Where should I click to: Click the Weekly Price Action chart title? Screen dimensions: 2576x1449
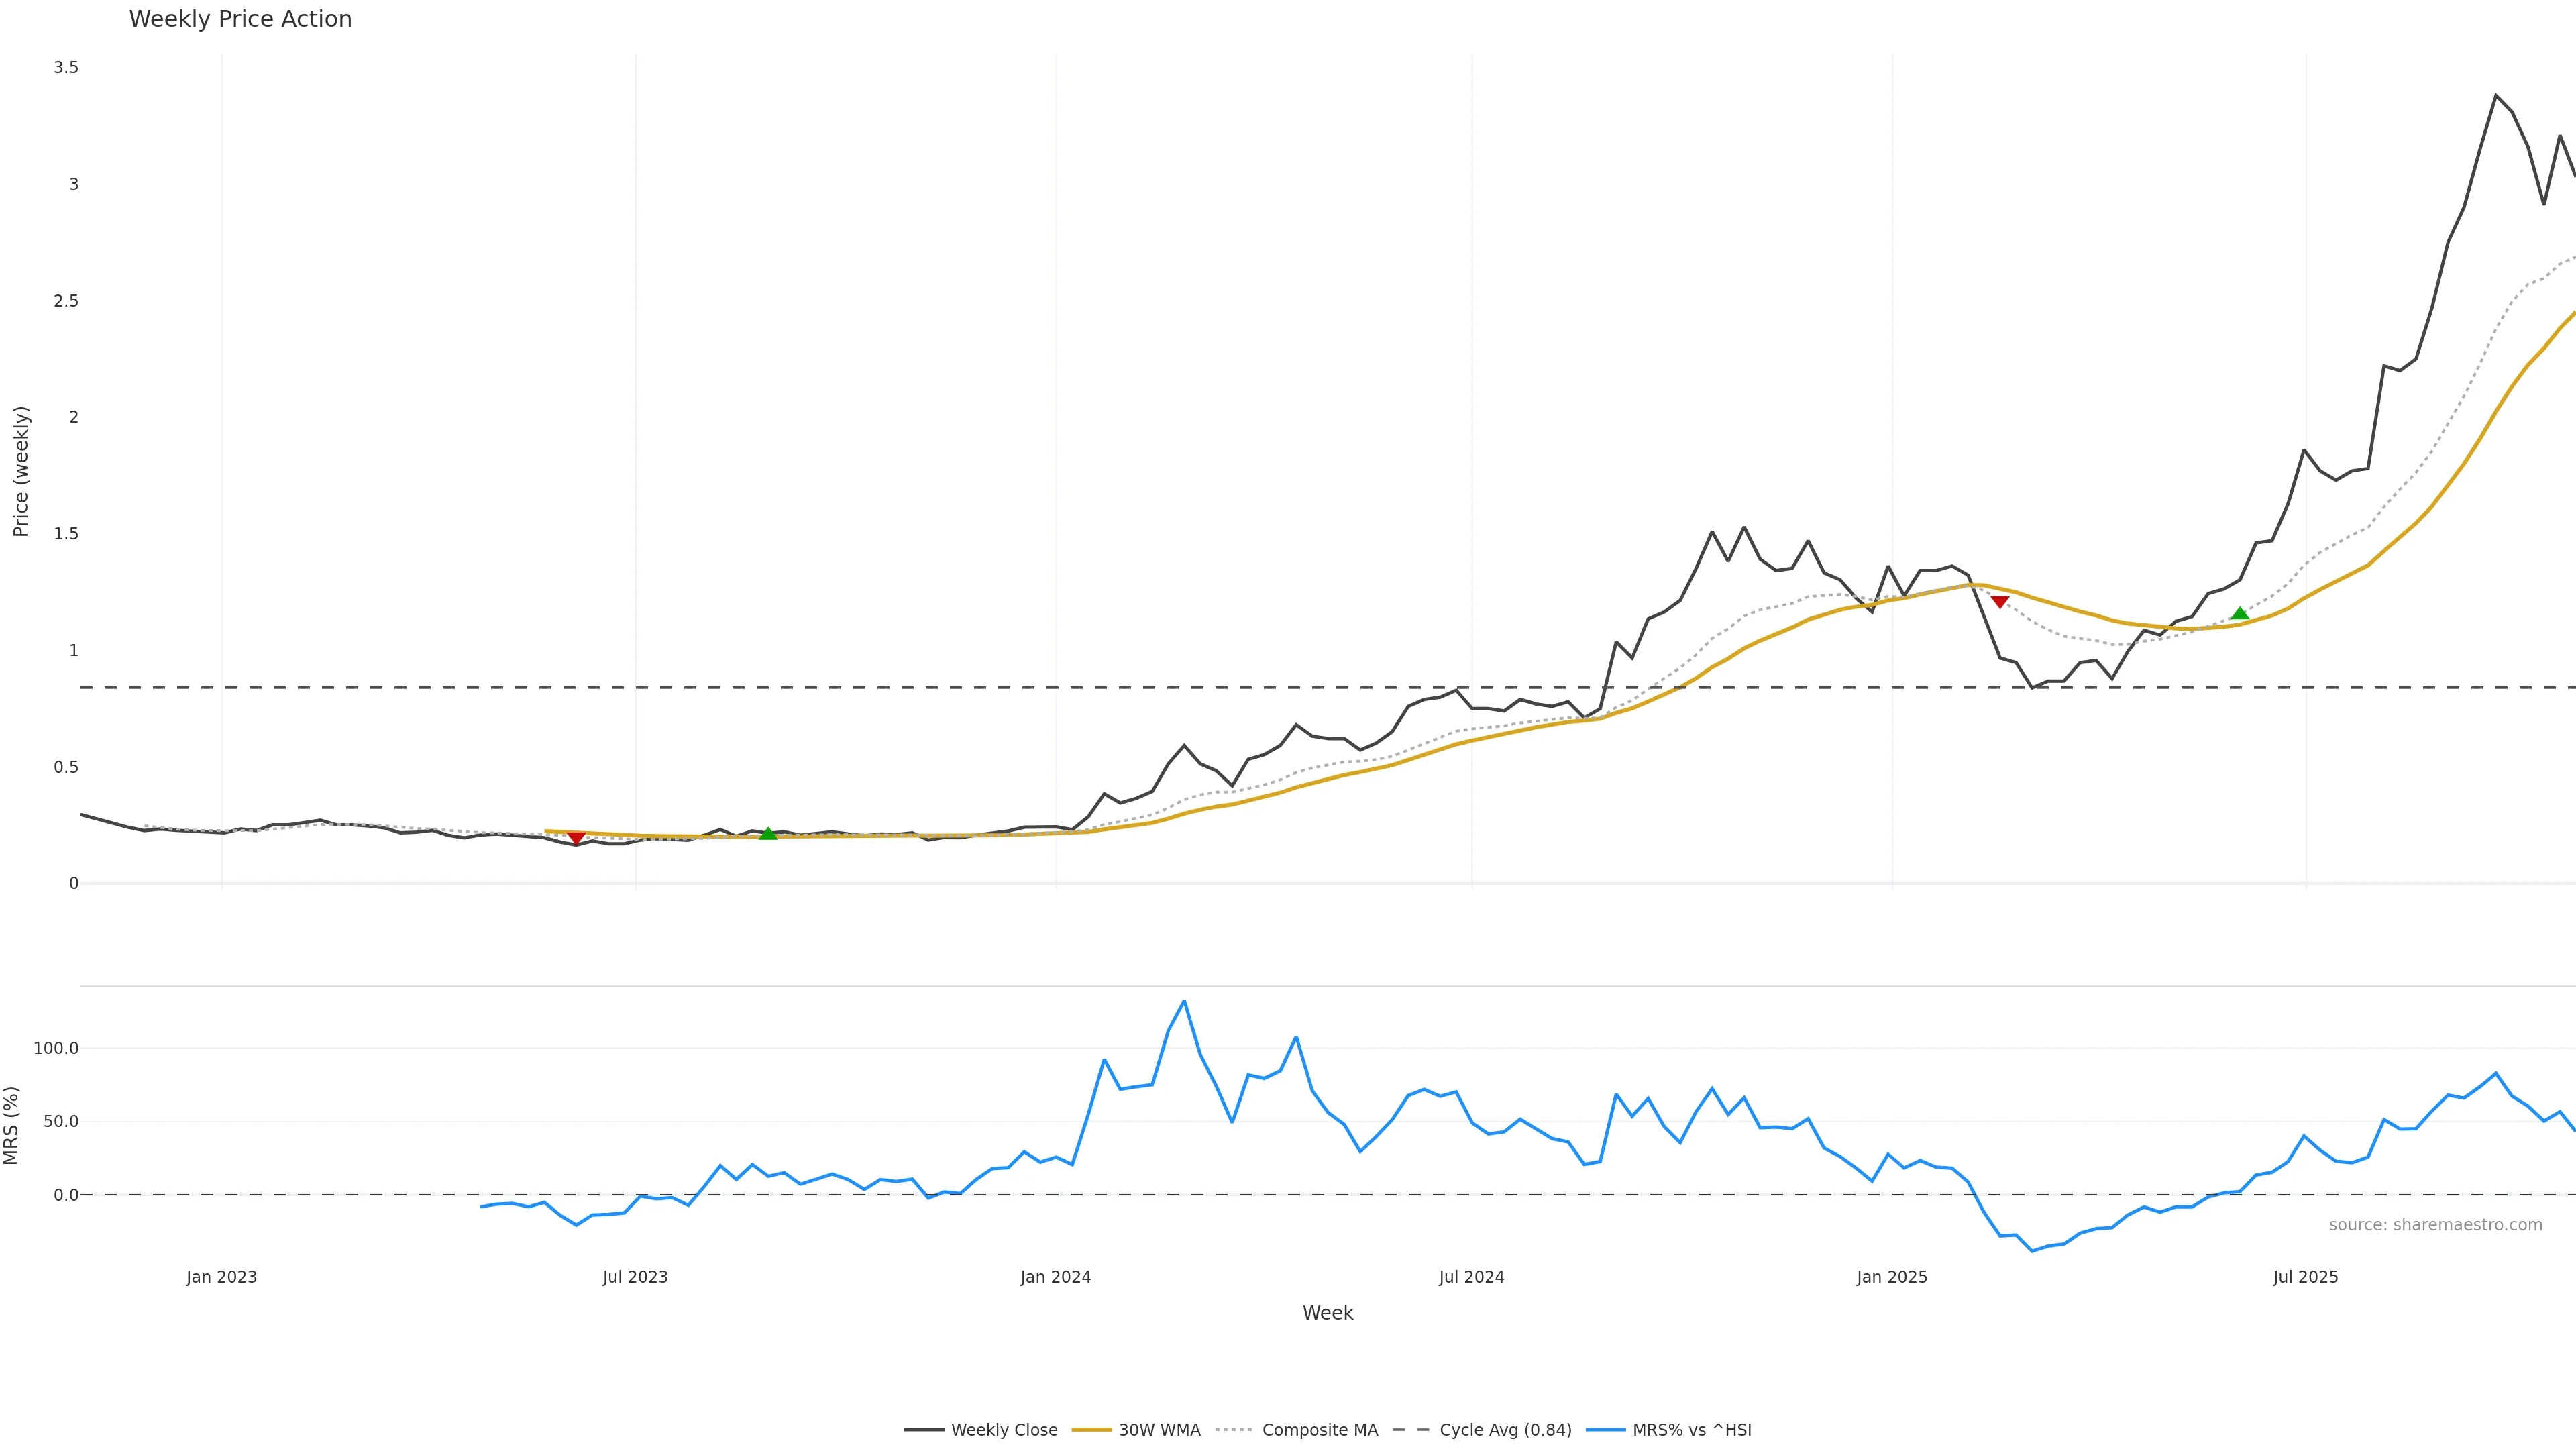click(240, 19)
